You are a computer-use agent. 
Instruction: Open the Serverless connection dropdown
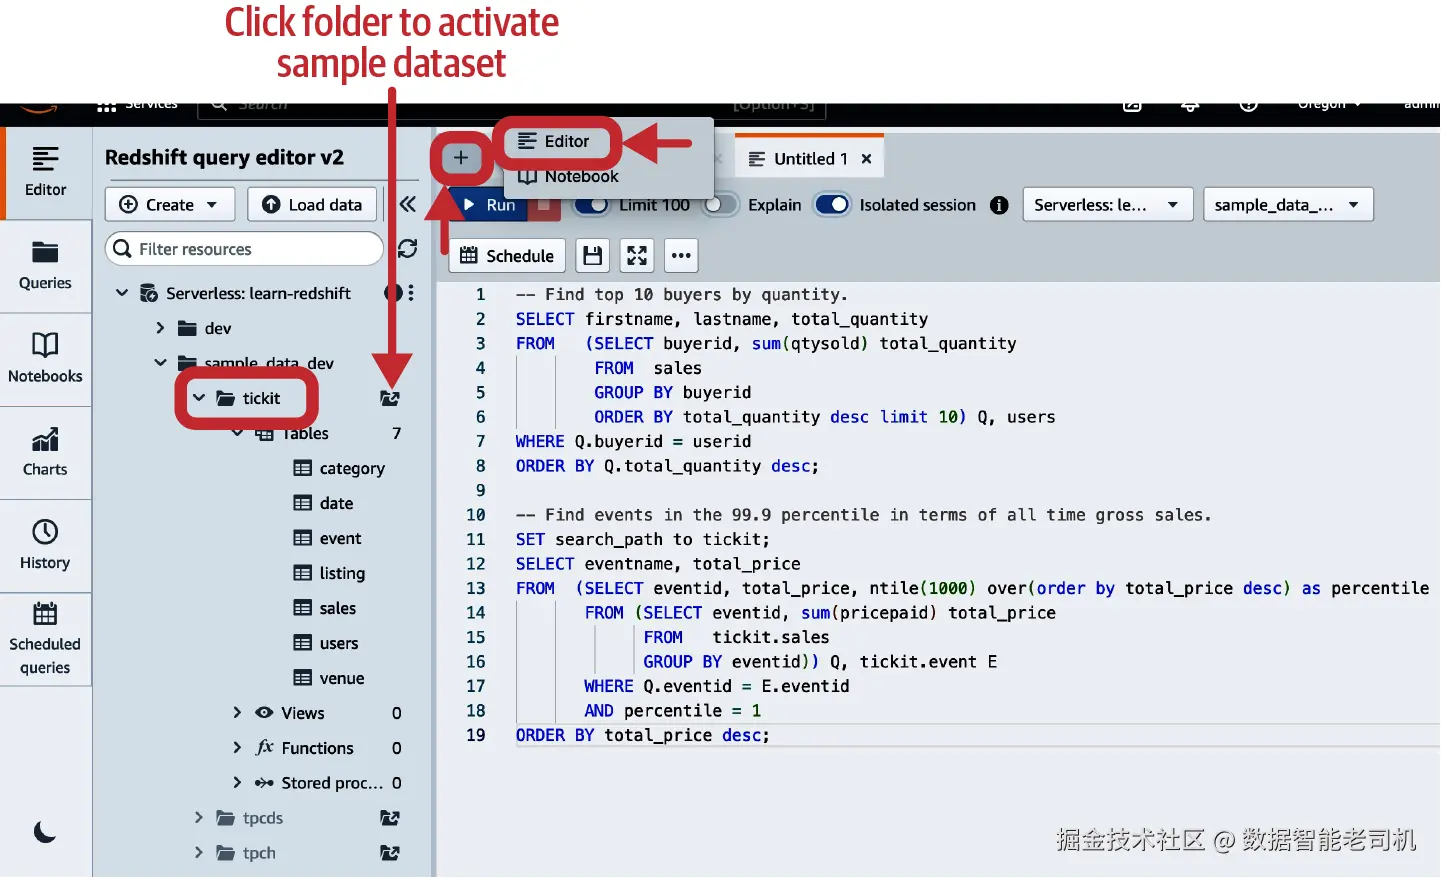click(x=1108, y=205)
